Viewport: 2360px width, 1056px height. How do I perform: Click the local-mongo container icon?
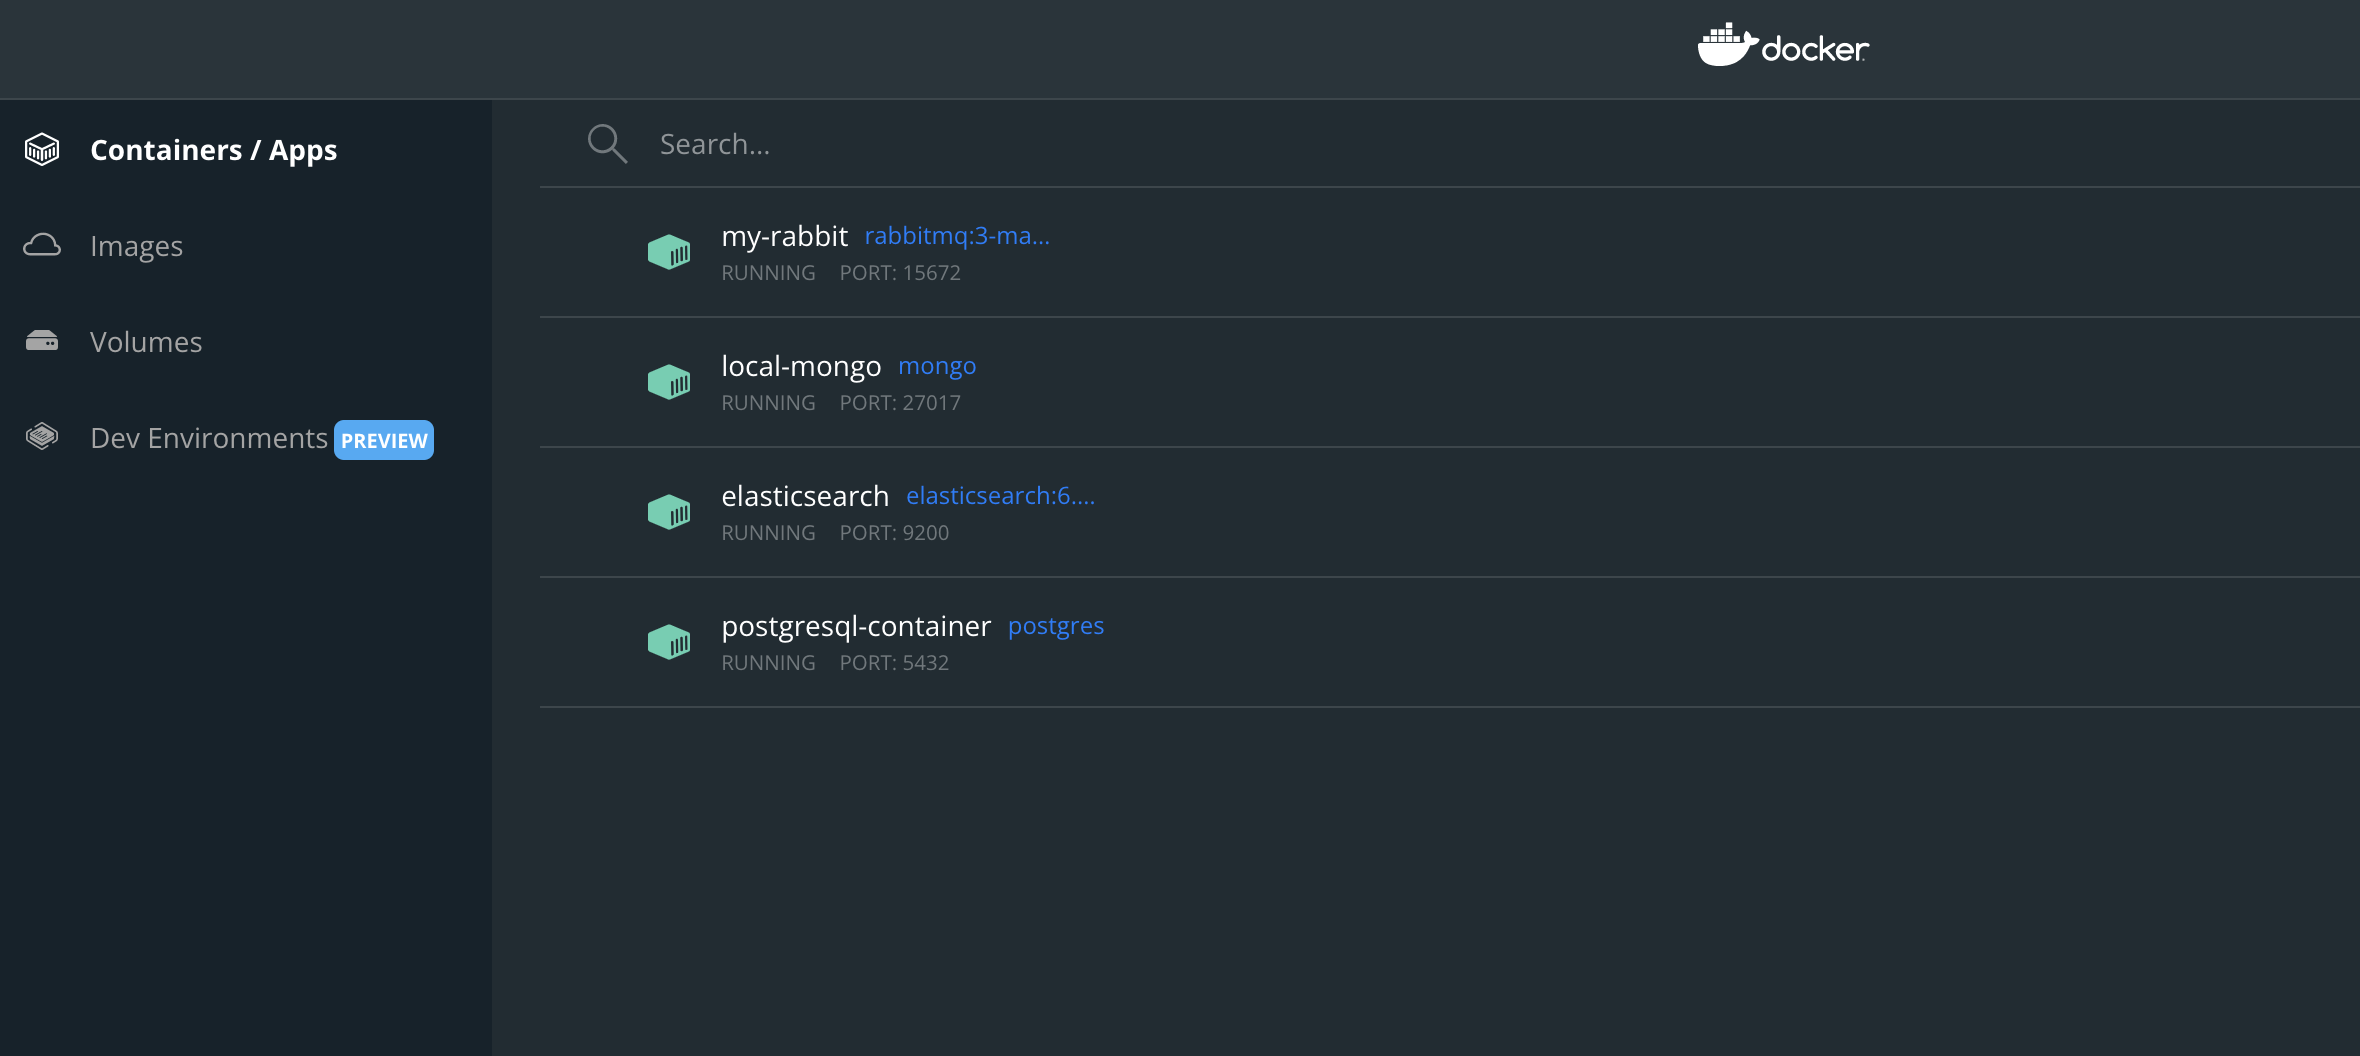[669, 381]
